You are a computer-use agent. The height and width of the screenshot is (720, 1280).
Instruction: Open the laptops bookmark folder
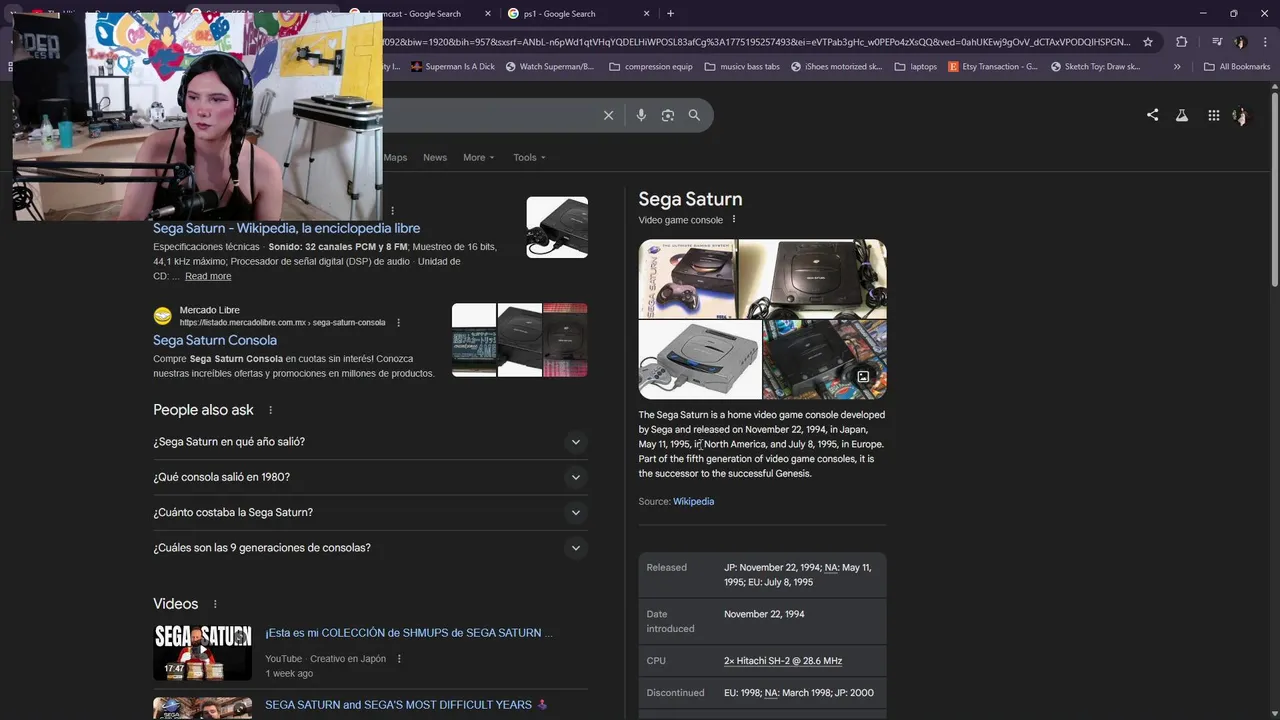[x=915, y=67]
